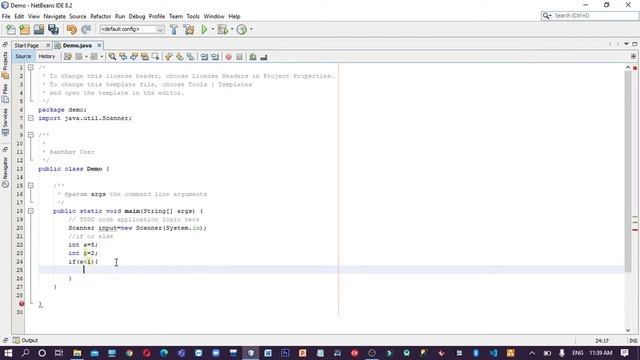The height and width of the screenshot is (360, 640).
Task: Run the project with the green play icon
Action: [204, 29]
